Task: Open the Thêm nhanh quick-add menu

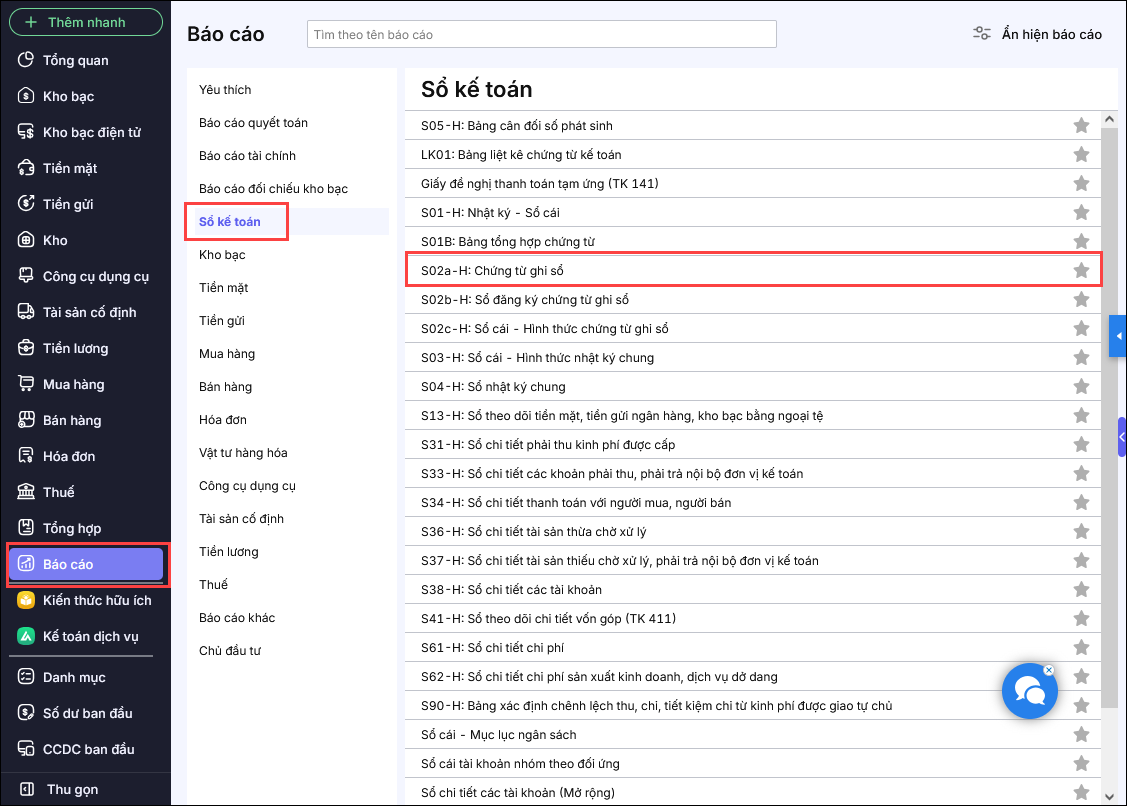Action: (x=86, y=22)
